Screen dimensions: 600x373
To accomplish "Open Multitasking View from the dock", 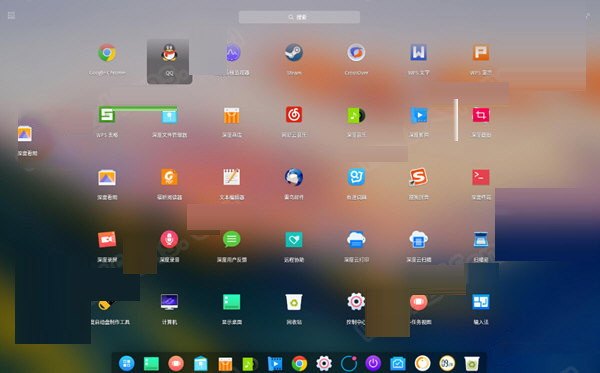I will tap(176, 363).
